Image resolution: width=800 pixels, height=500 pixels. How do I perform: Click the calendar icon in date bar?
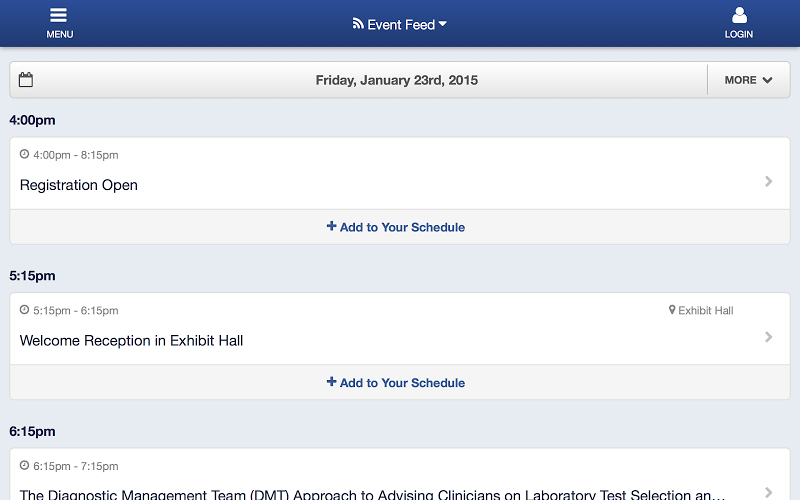(x=26, y=80)
